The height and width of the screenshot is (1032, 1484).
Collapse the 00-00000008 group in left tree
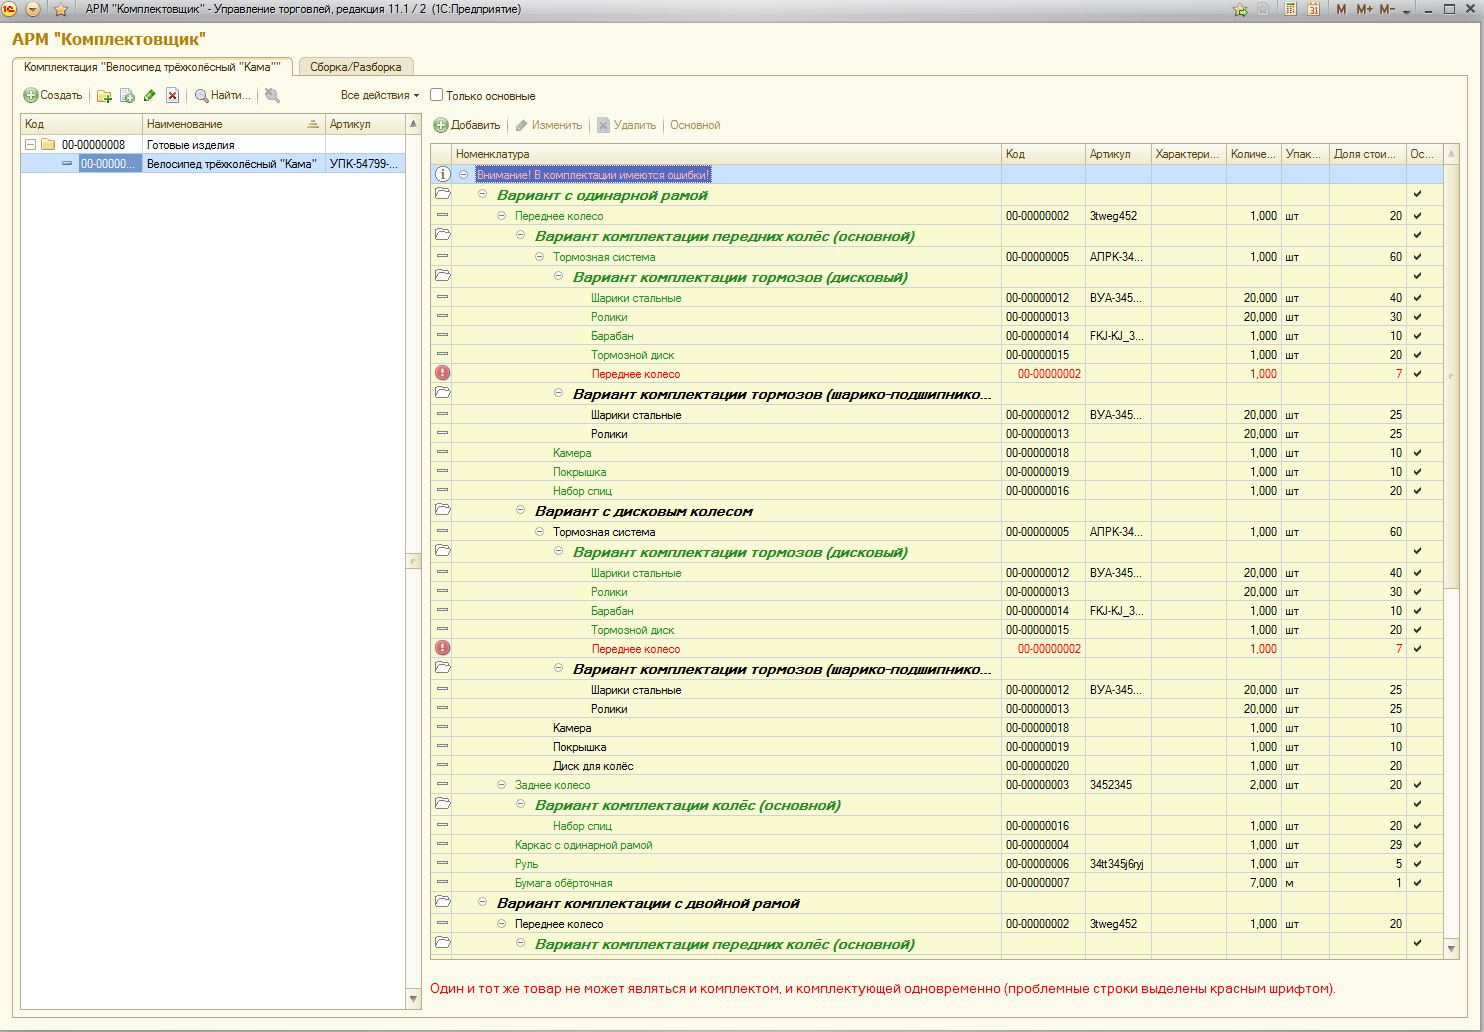coord(30,145)
